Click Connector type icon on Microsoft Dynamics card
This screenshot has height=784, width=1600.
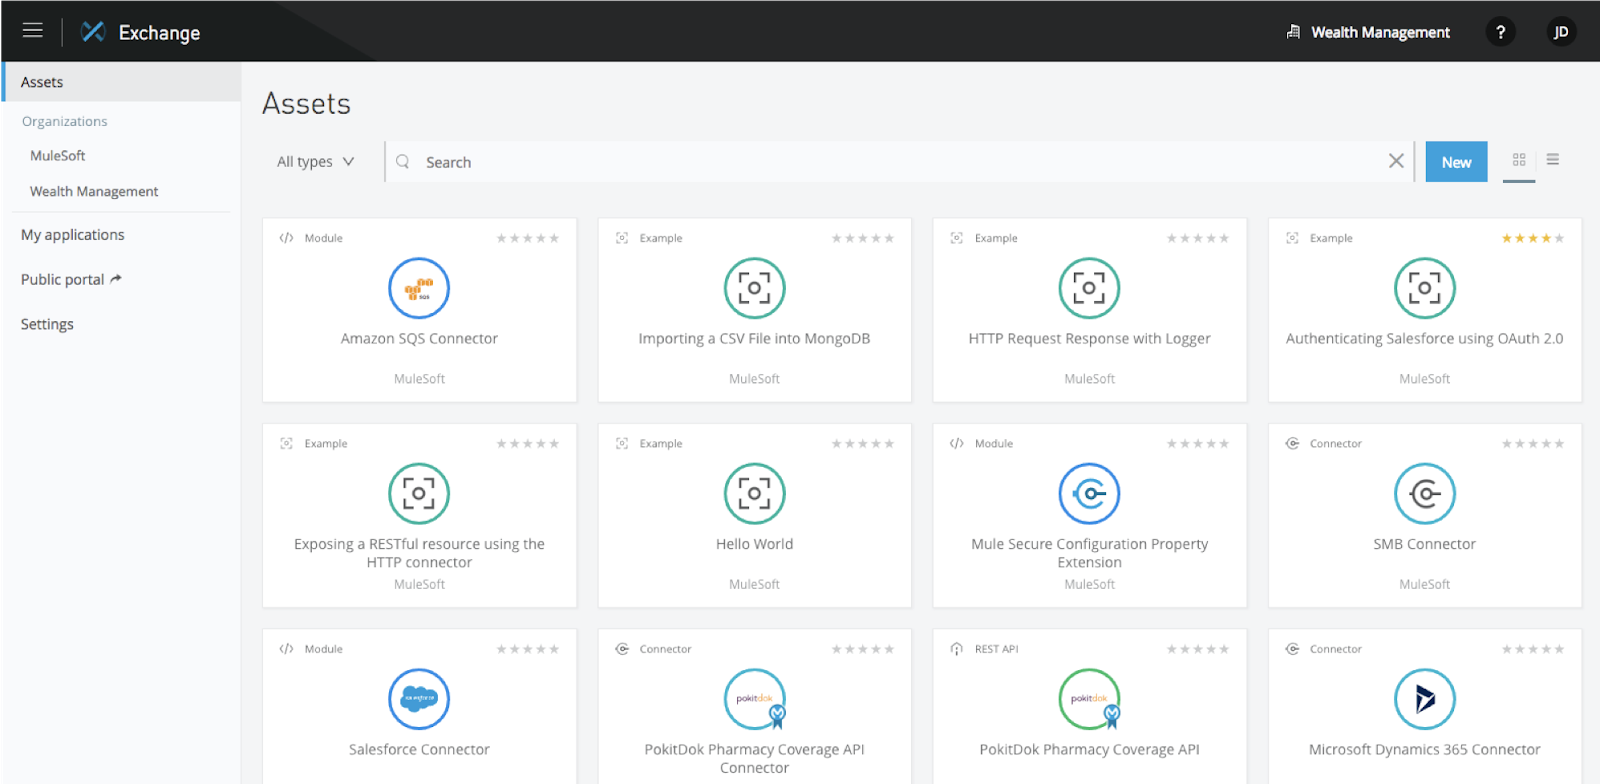tap(1292, 649)
